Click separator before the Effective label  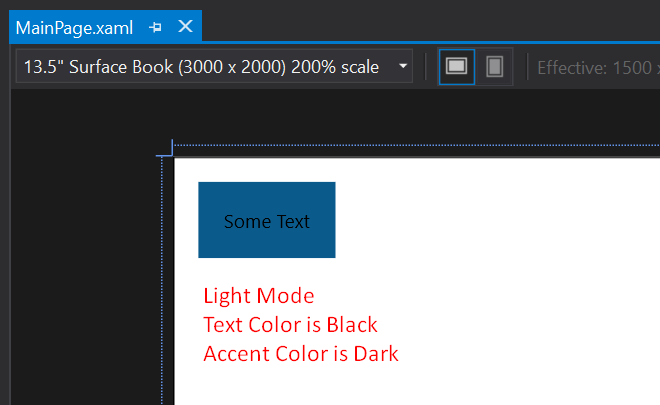click(527, 67)
